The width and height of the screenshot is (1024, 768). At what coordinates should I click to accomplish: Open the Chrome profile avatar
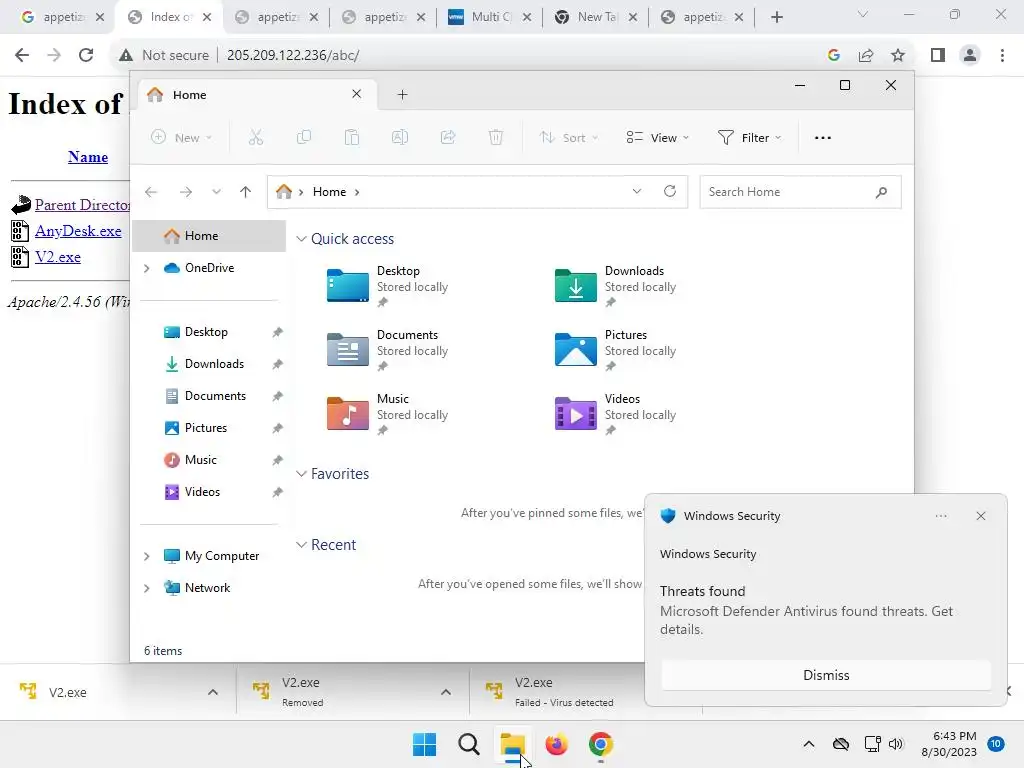coord(970,55)
